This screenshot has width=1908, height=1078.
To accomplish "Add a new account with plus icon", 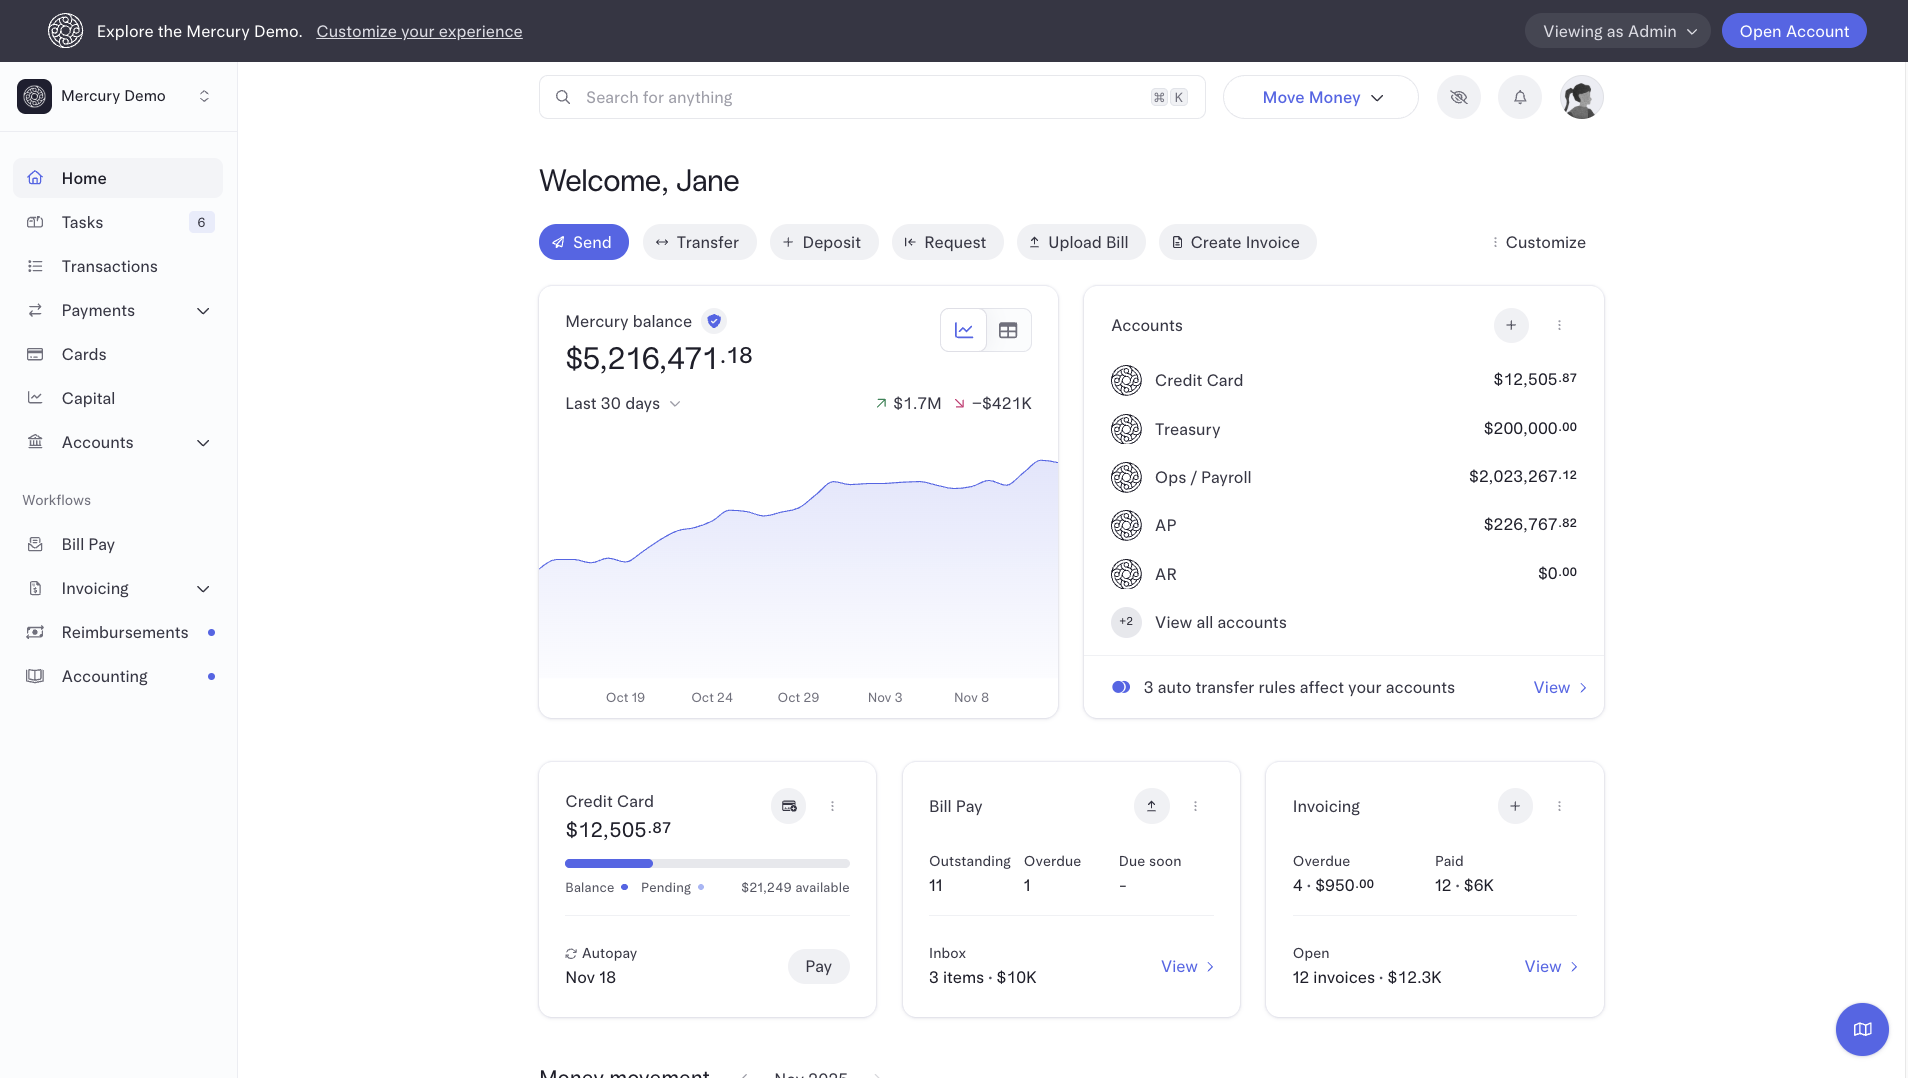I will 1511,325.
